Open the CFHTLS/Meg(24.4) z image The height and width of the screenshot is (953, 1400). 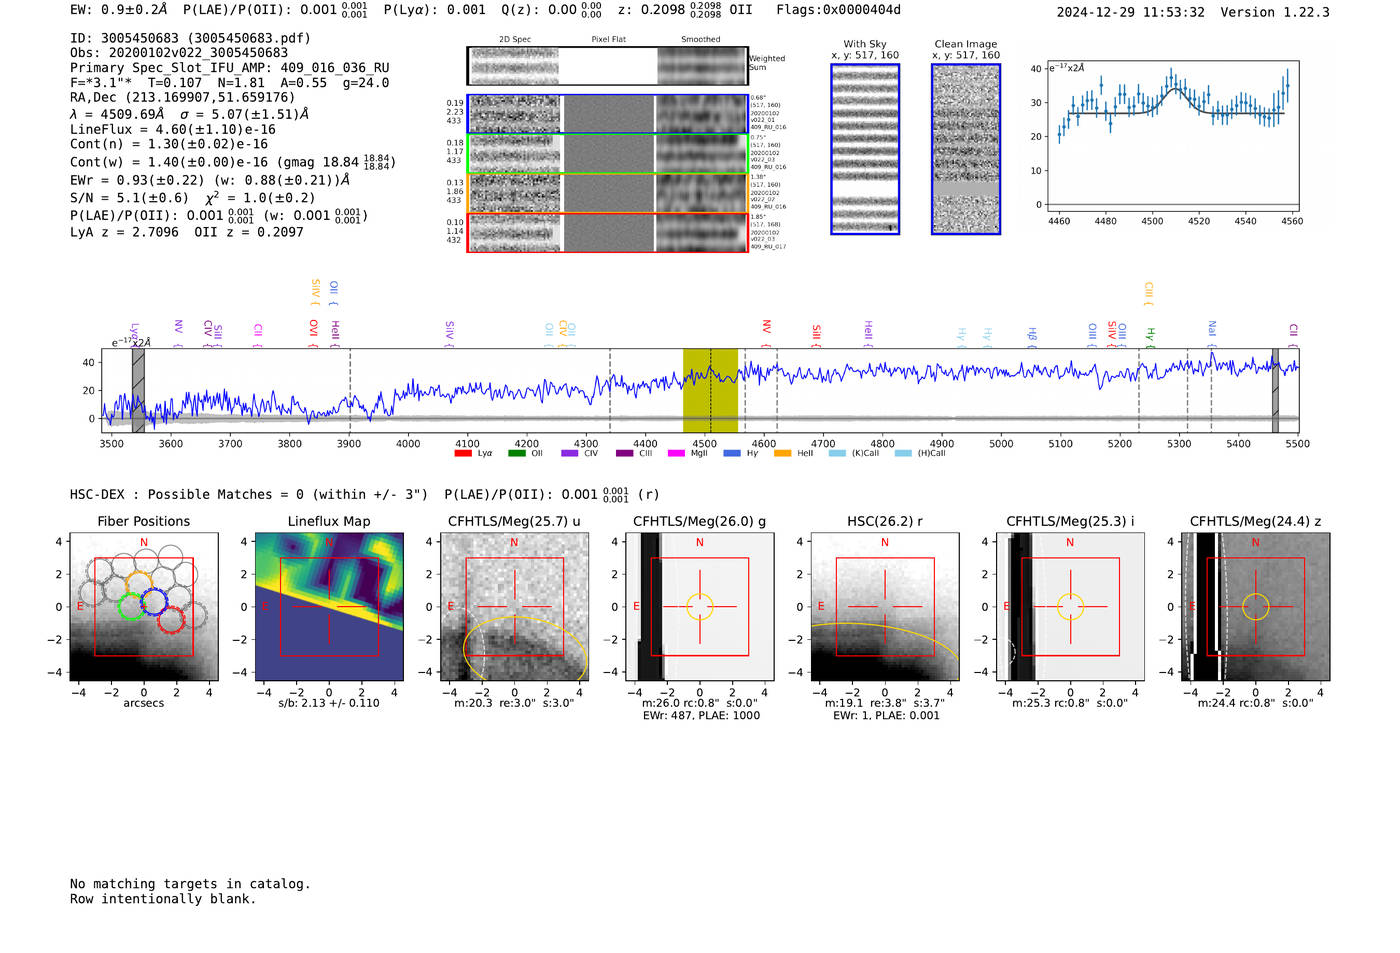click(1256, 607)
